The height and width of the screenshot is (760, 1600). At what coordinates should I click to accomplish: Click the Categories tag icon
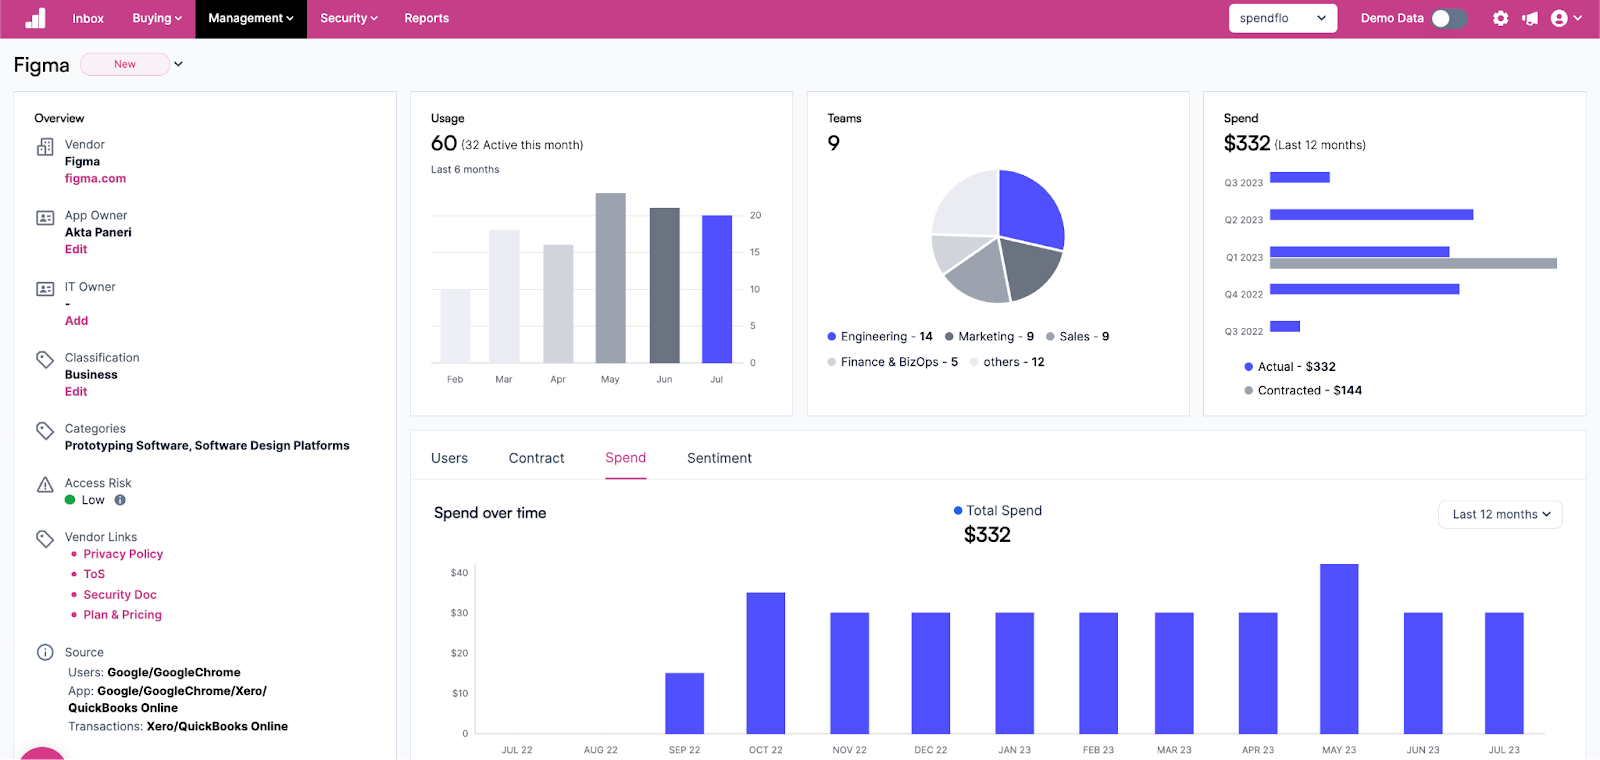(x=45, y=430)
